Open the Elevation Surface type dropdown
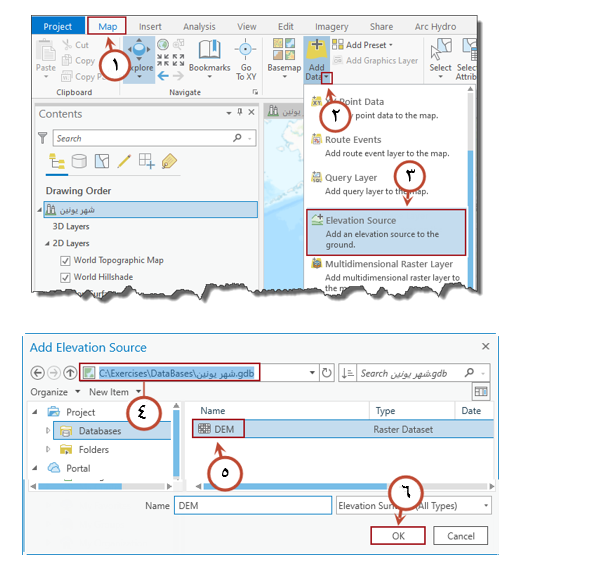The height and width of the screenshot is (564, 600). point(485,506)
